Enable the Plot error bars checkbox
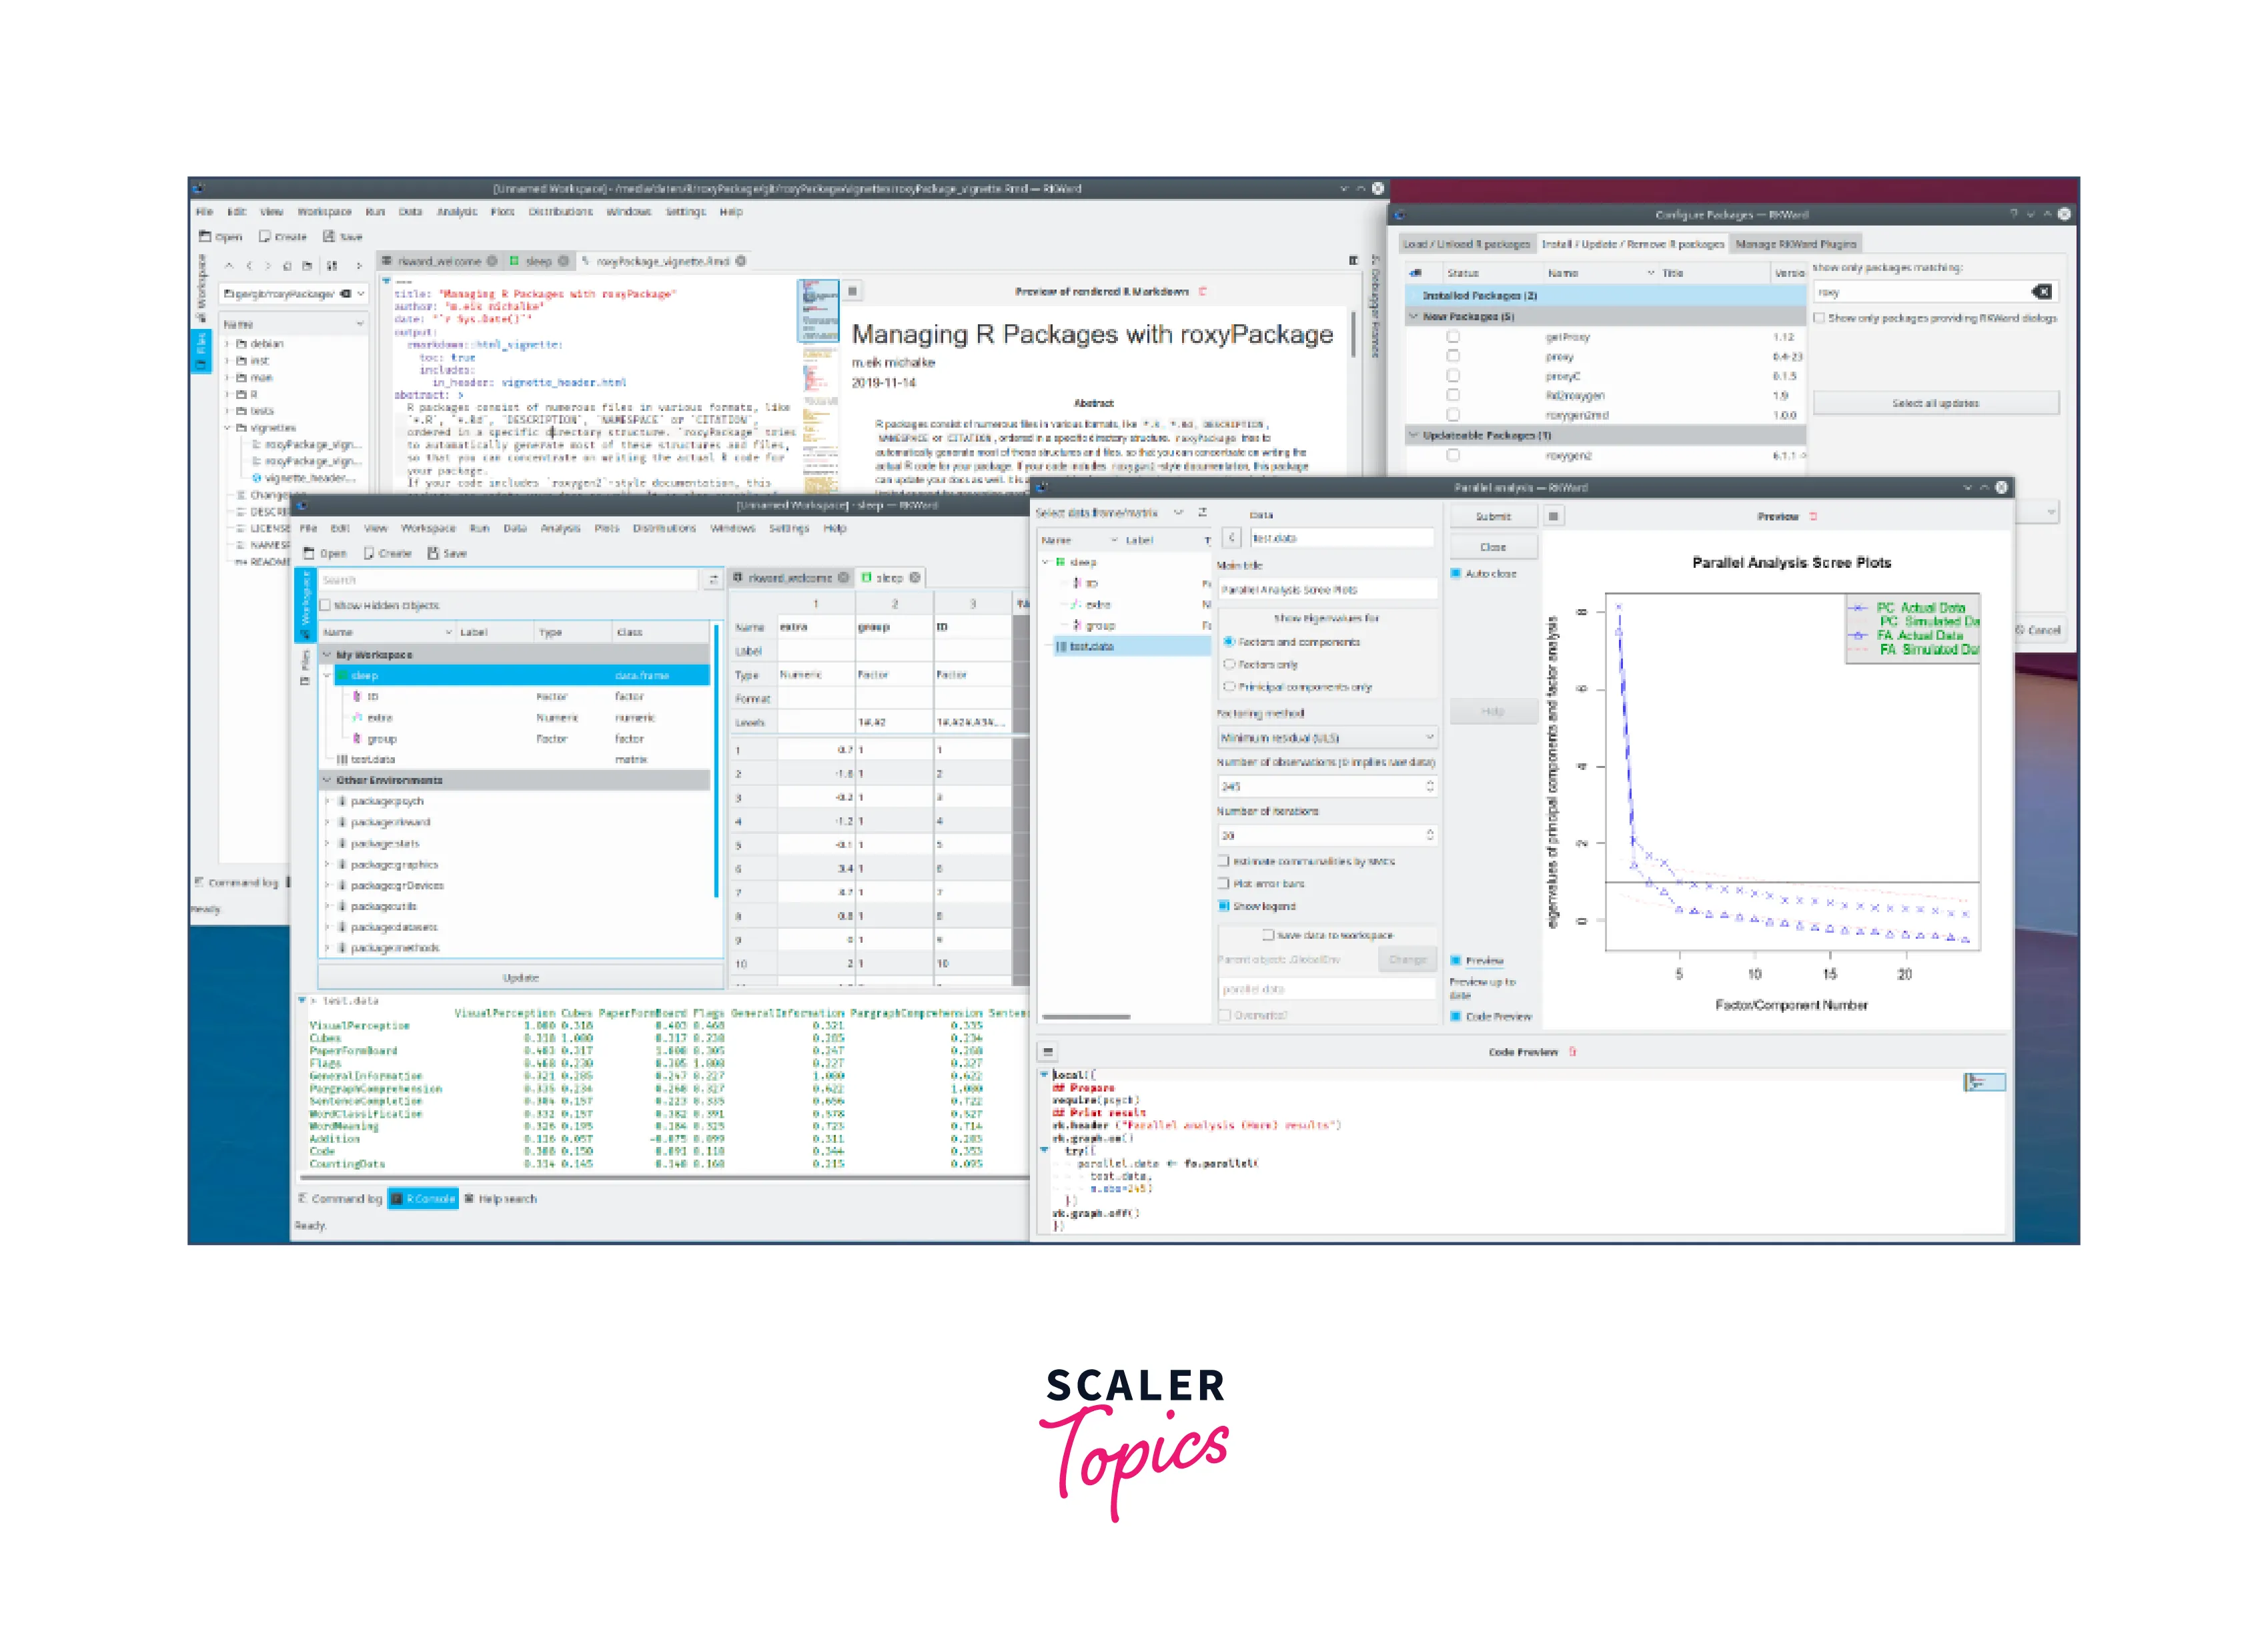 1224,883
